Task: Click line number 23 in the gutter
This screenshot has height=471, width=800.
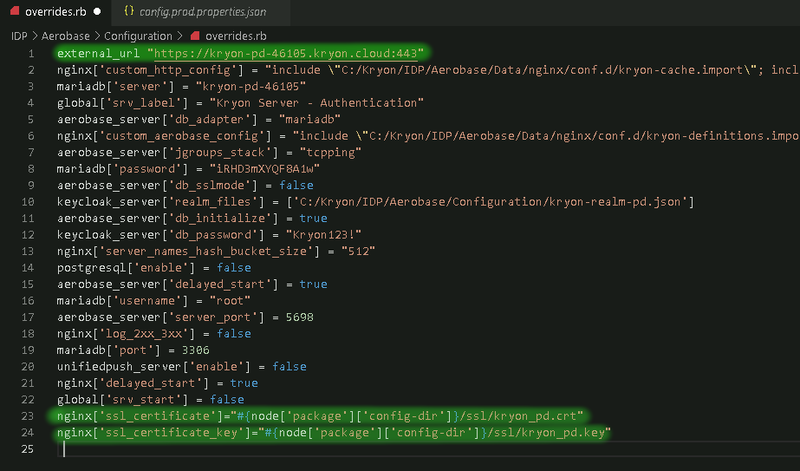Action: coord(30,415)
